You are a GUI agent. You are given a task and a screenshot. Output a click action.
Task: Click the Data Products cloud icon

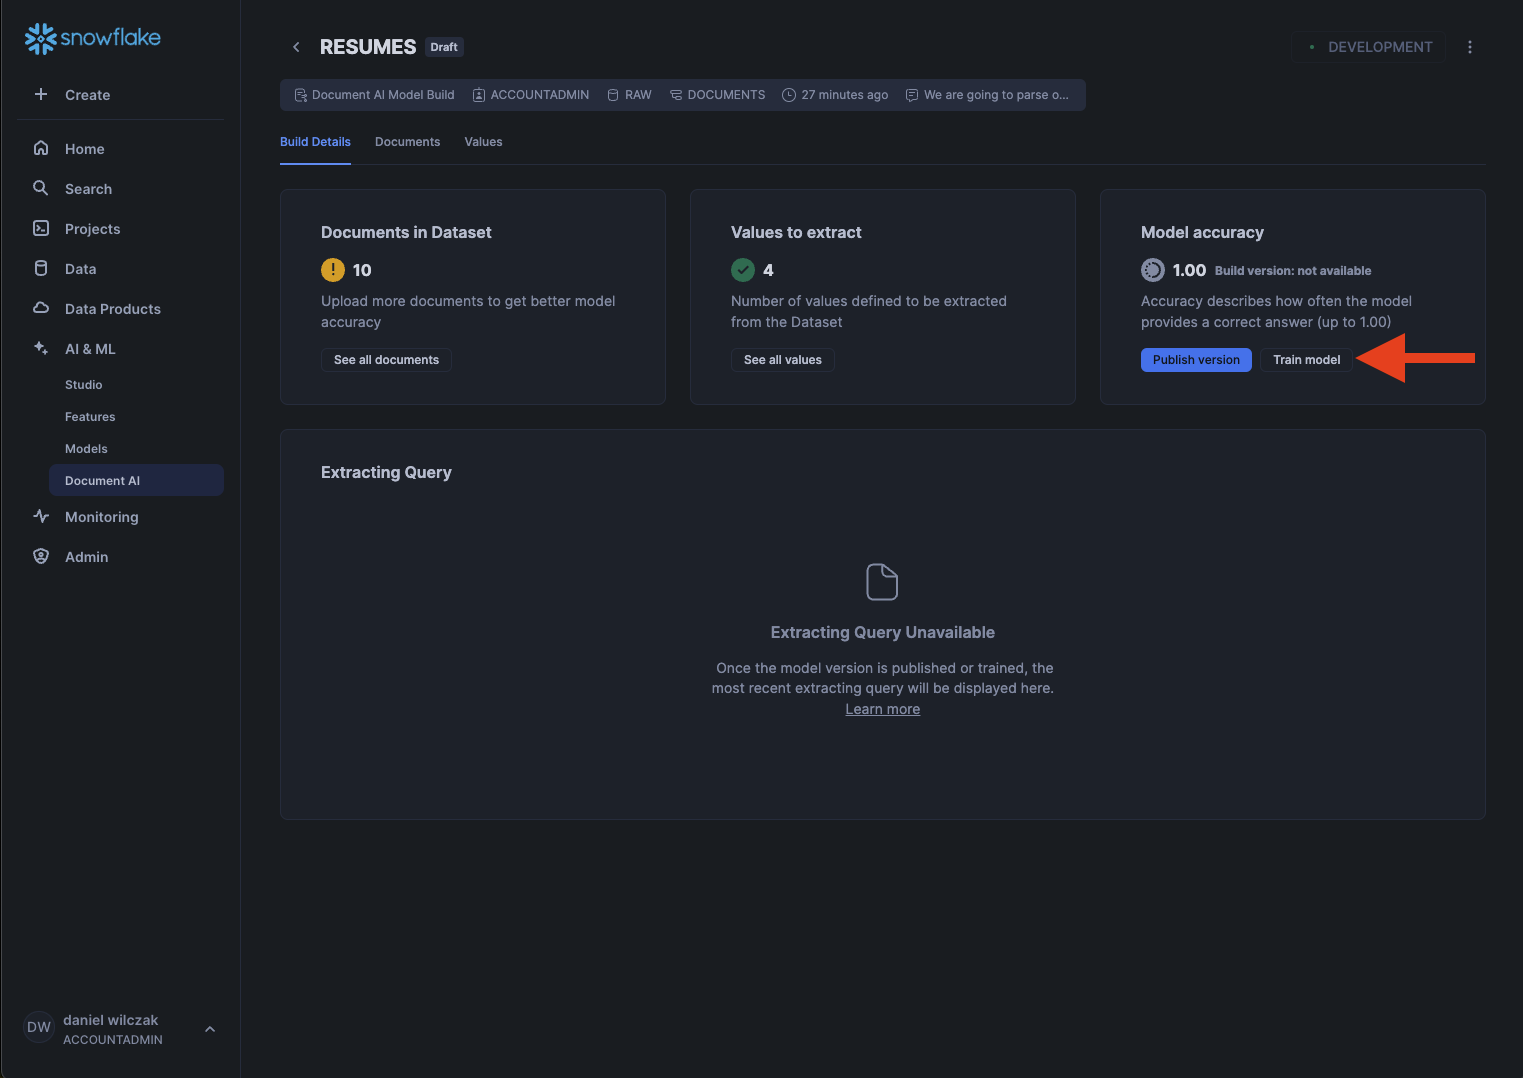[41, 308]
